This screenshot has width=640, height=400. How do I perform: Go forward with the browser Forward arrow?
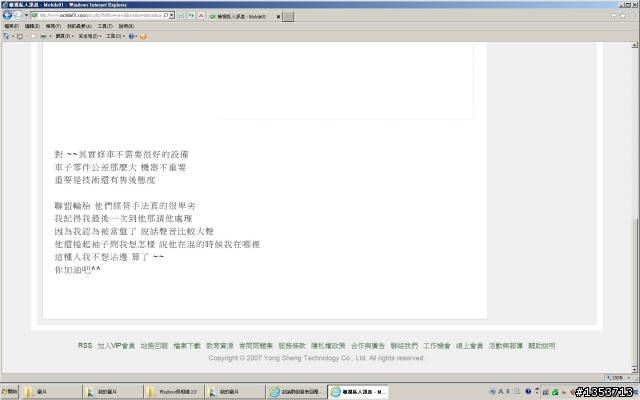click(18, 16)
